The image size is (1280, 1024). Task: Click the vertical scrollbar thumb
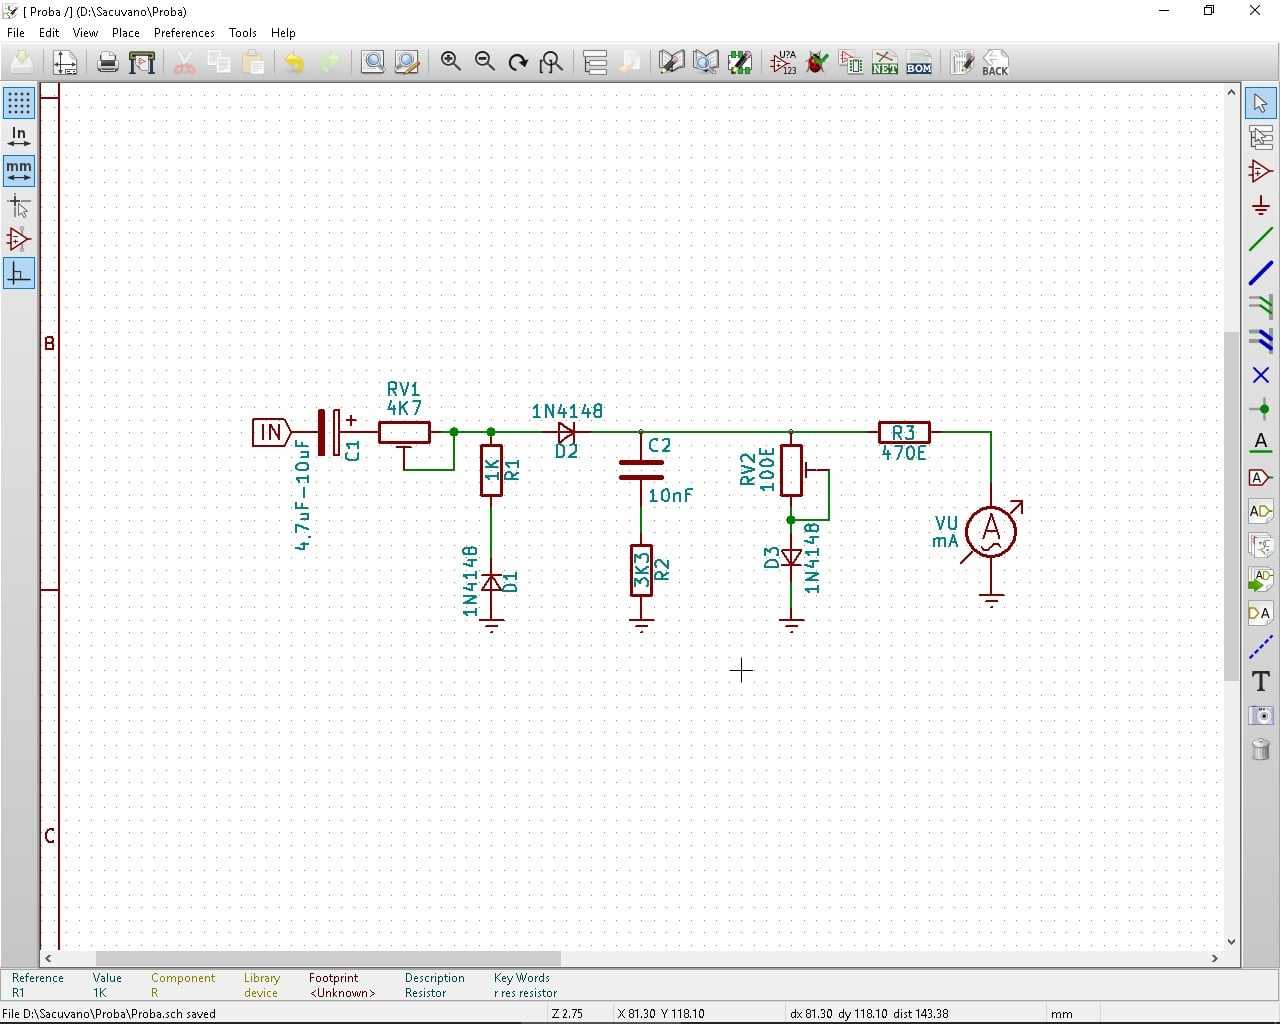click(x=1231, y=506)
